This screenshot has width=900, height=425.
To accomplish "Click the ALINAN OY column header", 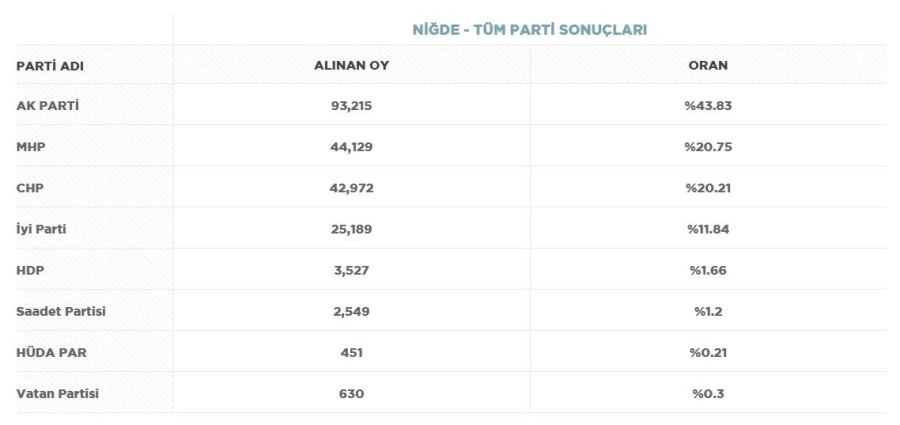I will pyautogui.click(x=351, y=65).
